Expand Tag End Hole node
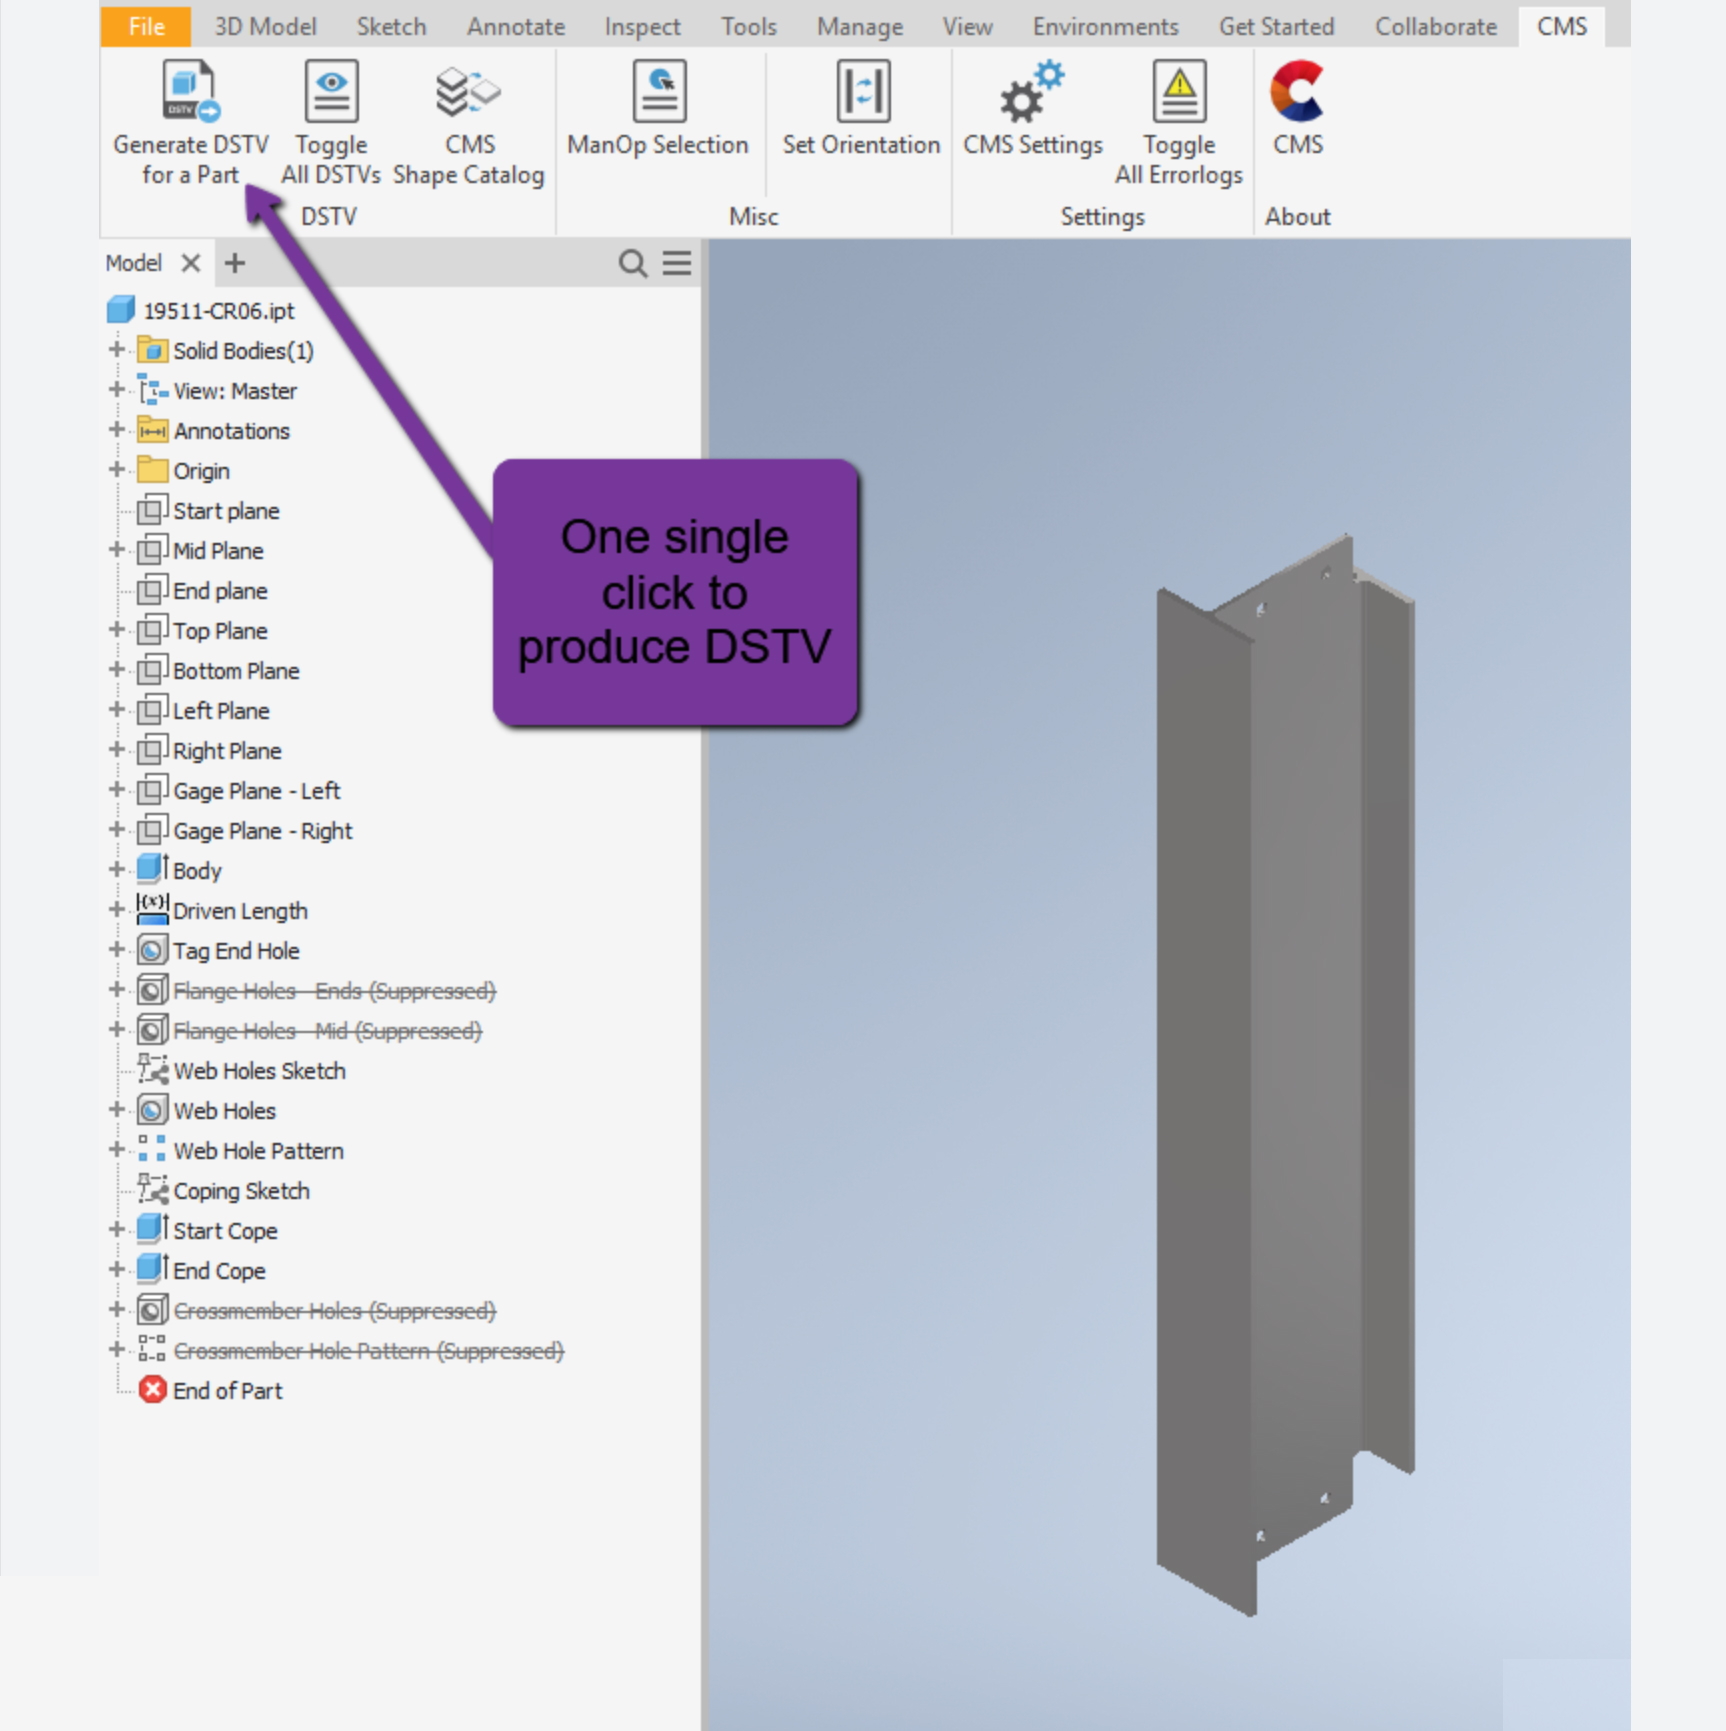1726x1731 pixels. pyautogui.click(x=116, y=950)
